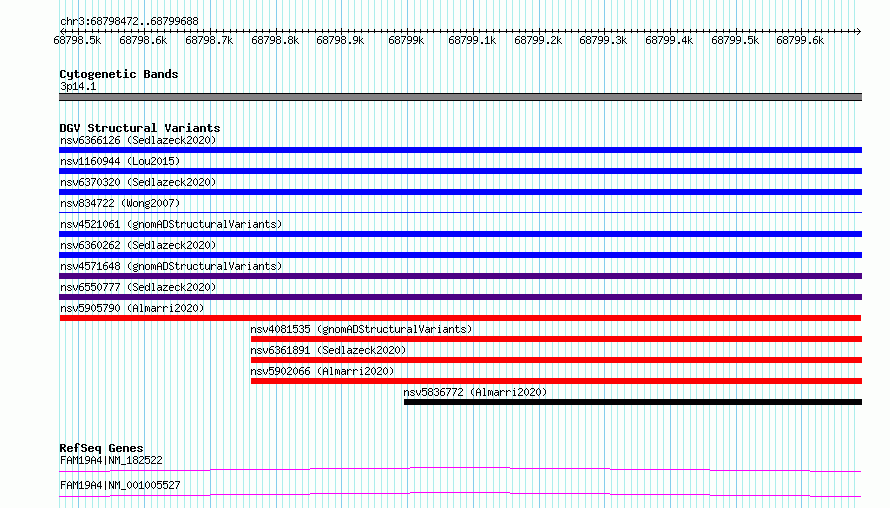
Task: Open variant label nsv6360262 (Sedlazeck2020)
Action: click(x=138, y=245)
